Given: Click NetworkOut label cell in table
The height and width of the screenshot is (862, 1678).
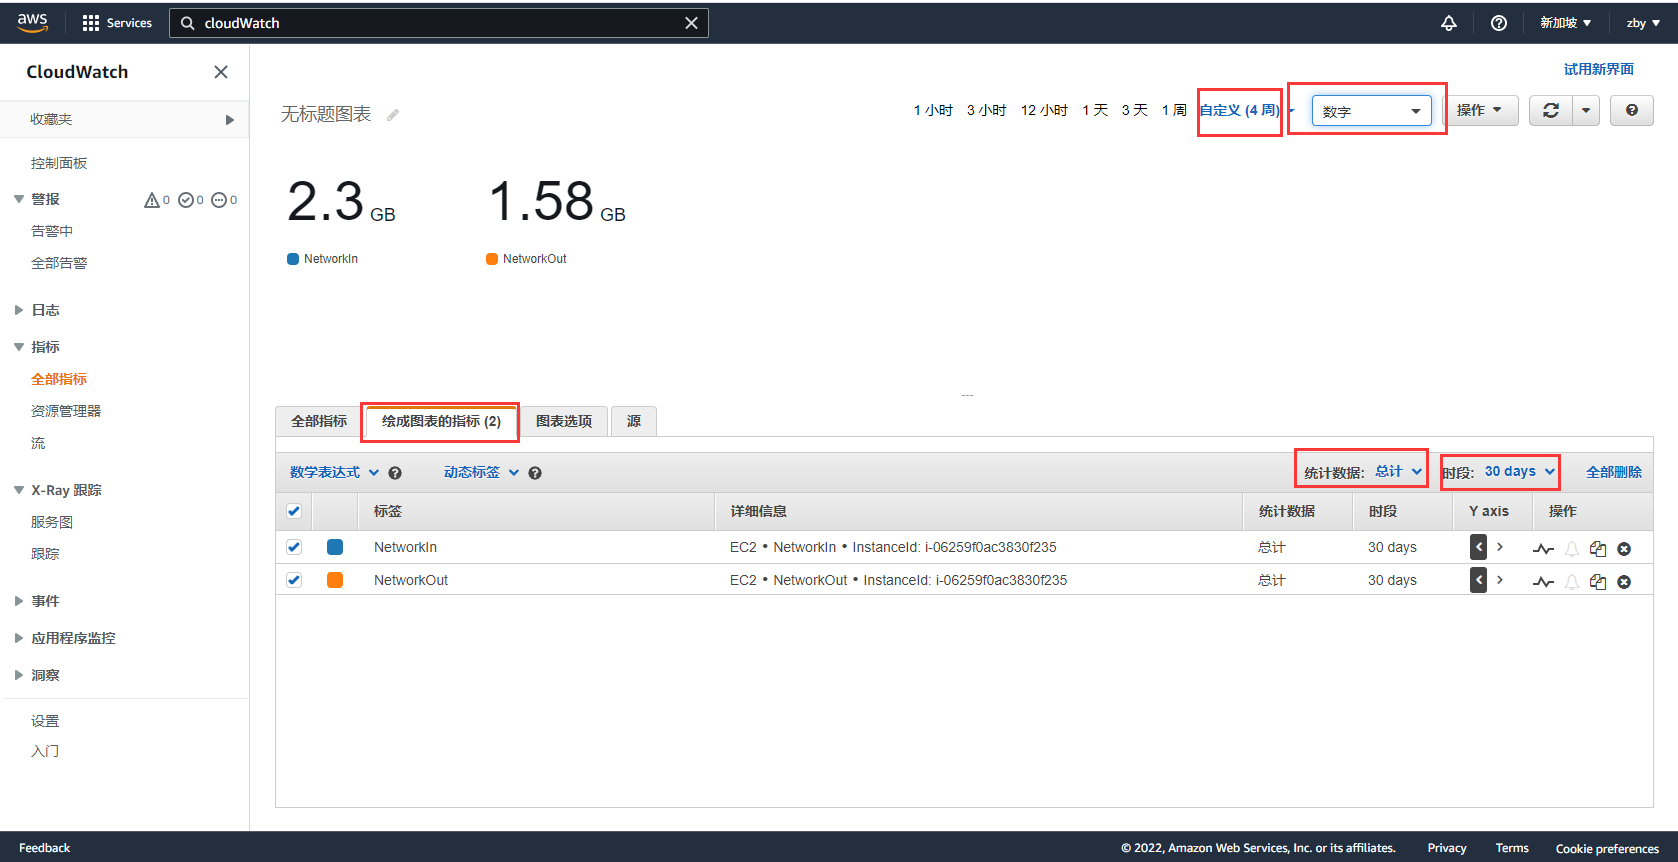Looking at the screenshot, I should (411, 580).
